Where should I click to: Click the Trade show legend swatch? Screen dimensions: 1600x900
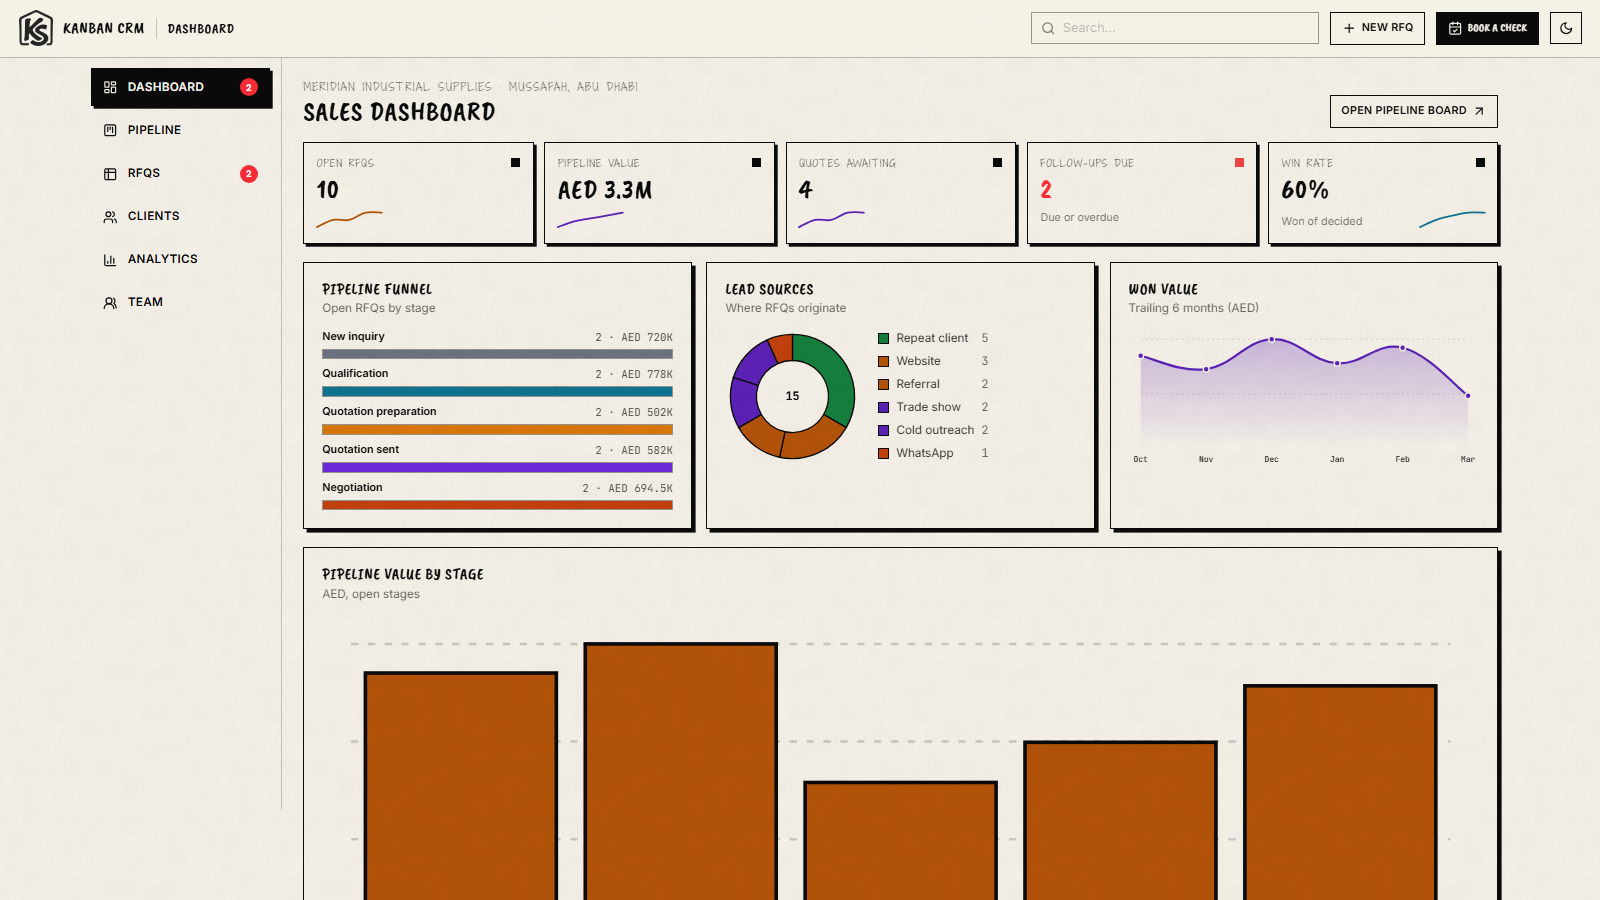tap(884, 407)
